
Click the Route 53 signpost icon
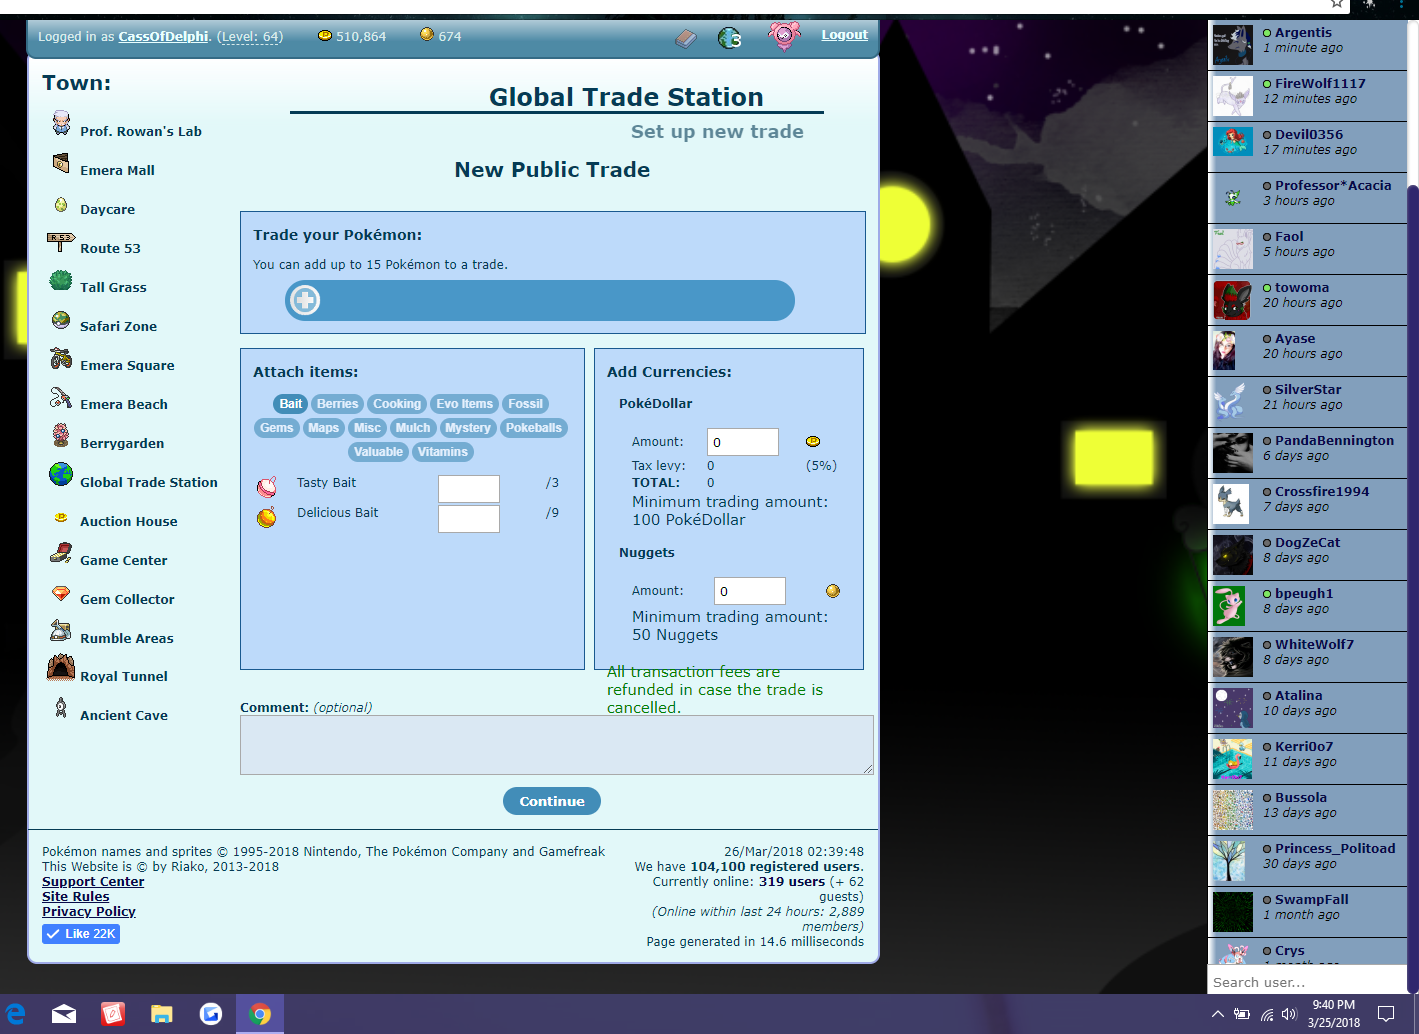pos(61,242)
